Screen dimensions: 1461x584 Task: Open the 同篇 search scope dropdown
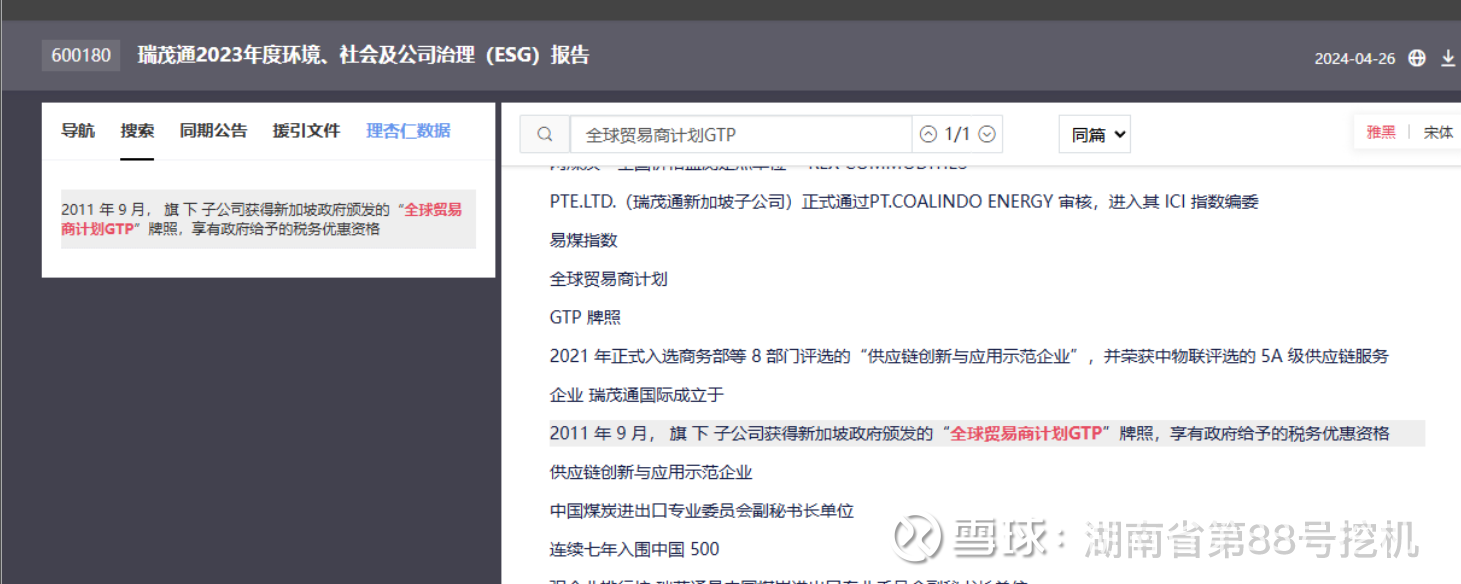[x=1095, y=134]
